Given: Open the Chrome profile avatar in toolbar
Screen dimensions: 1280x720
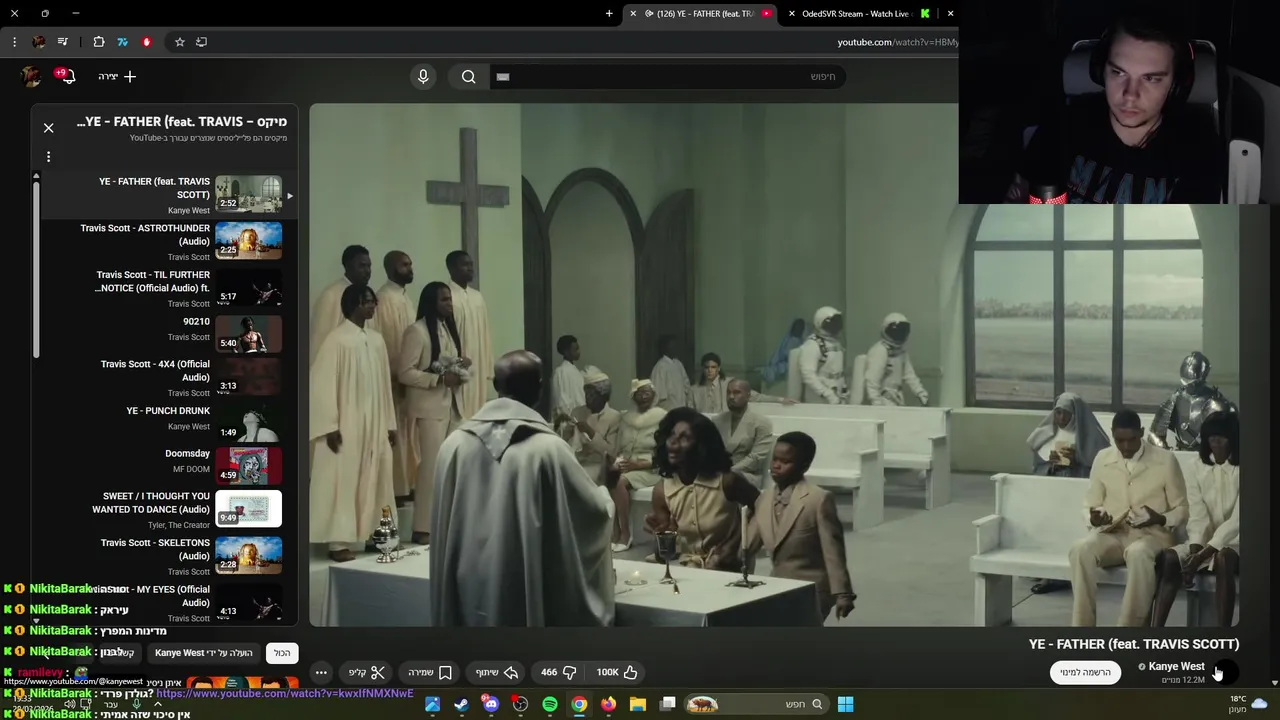Looking at the screenshot, I should click(38, 42).
